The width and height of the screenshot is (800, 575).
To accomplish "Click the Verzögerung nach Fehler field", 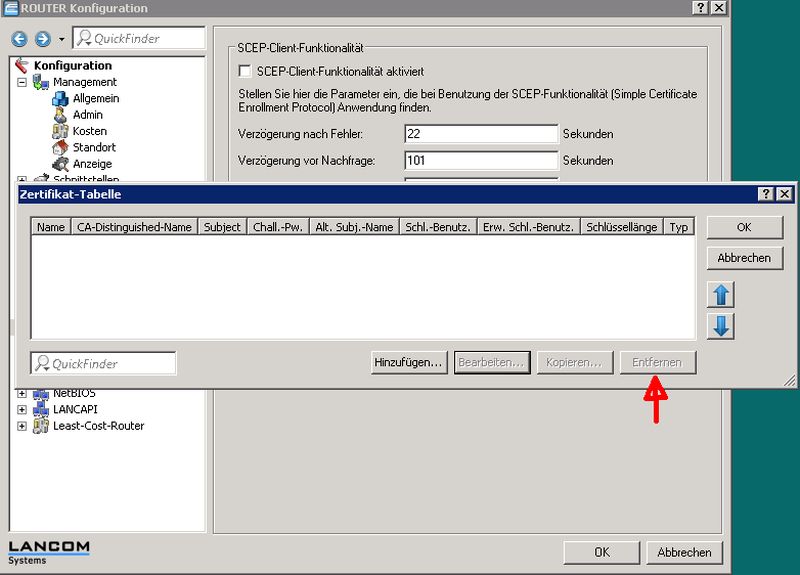I will click(481, 134).
